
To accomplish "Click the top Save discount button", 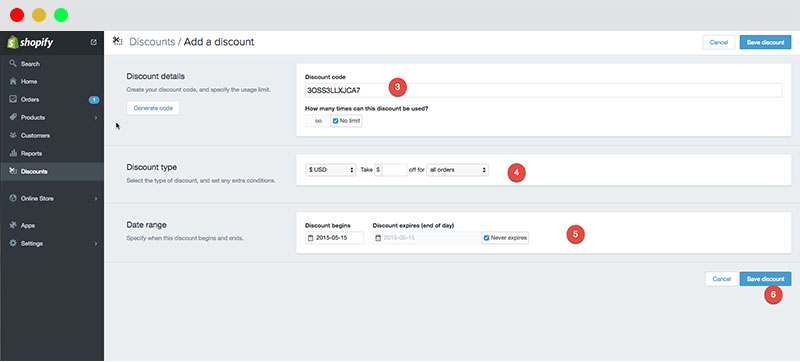I will [x=765, y=42].
